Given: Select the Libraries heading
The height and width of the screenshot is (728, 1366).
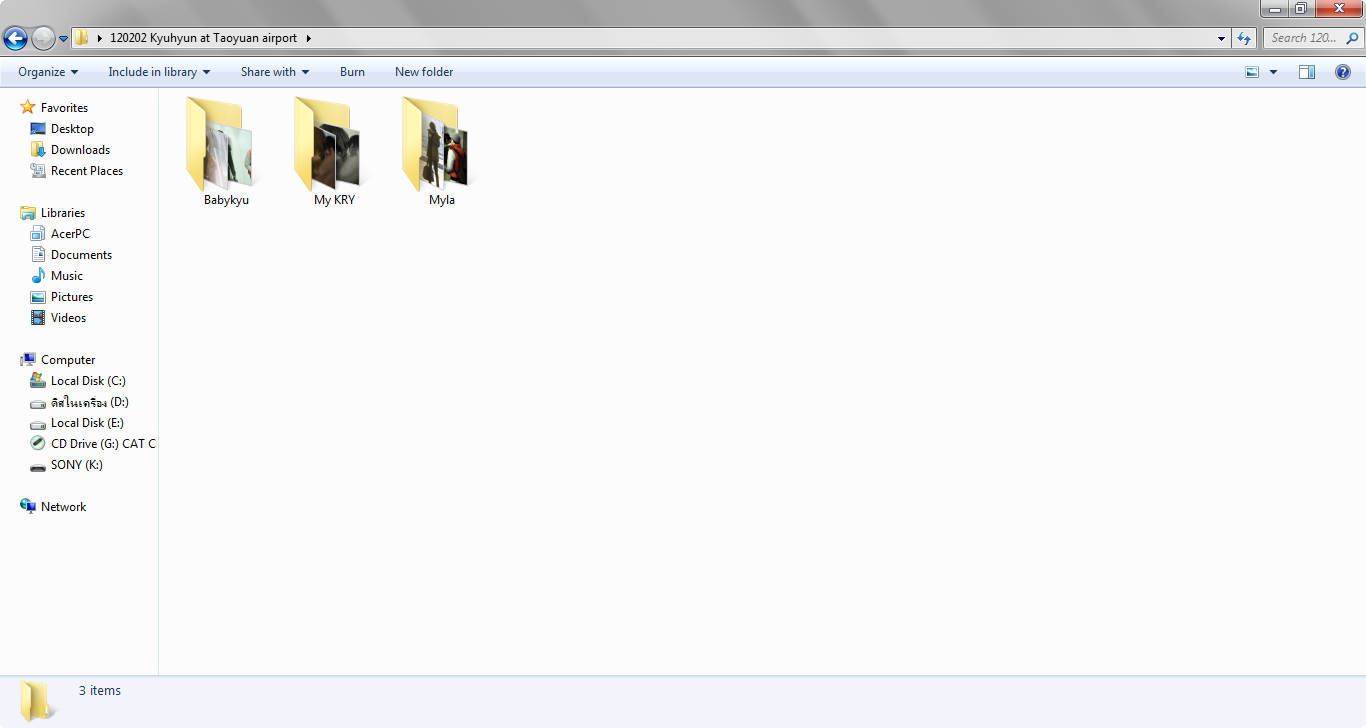Looking at the screenshot, I should [63, 213].
